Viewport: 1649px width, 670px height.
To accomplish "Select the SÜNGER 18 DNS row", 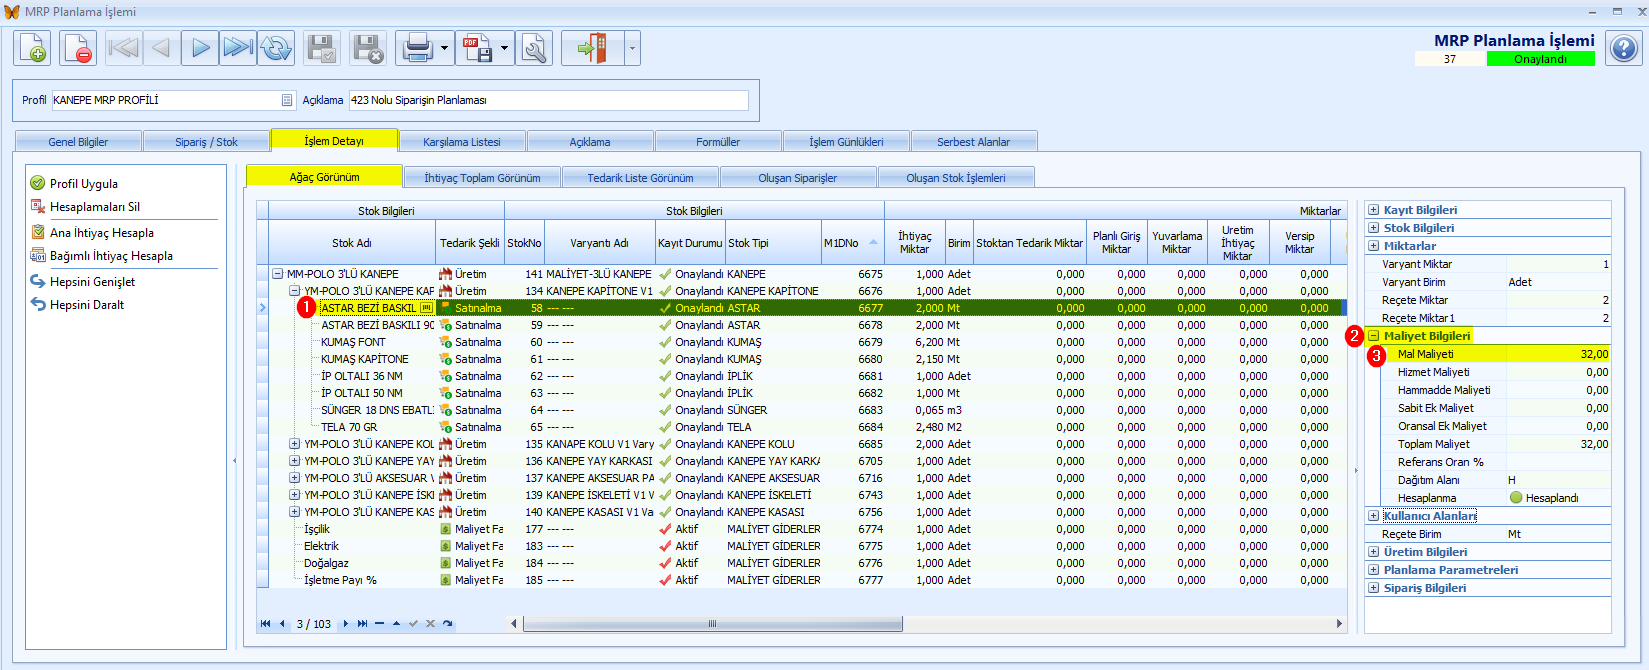I will [x=800, y=410].
